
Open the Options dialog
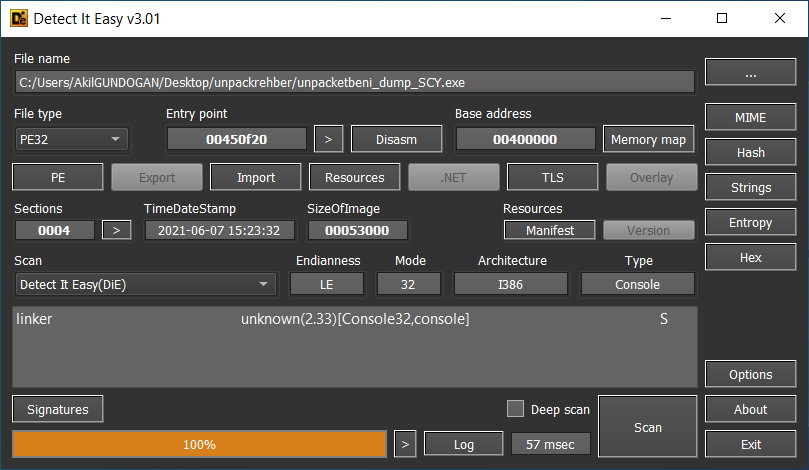[750, 374]
